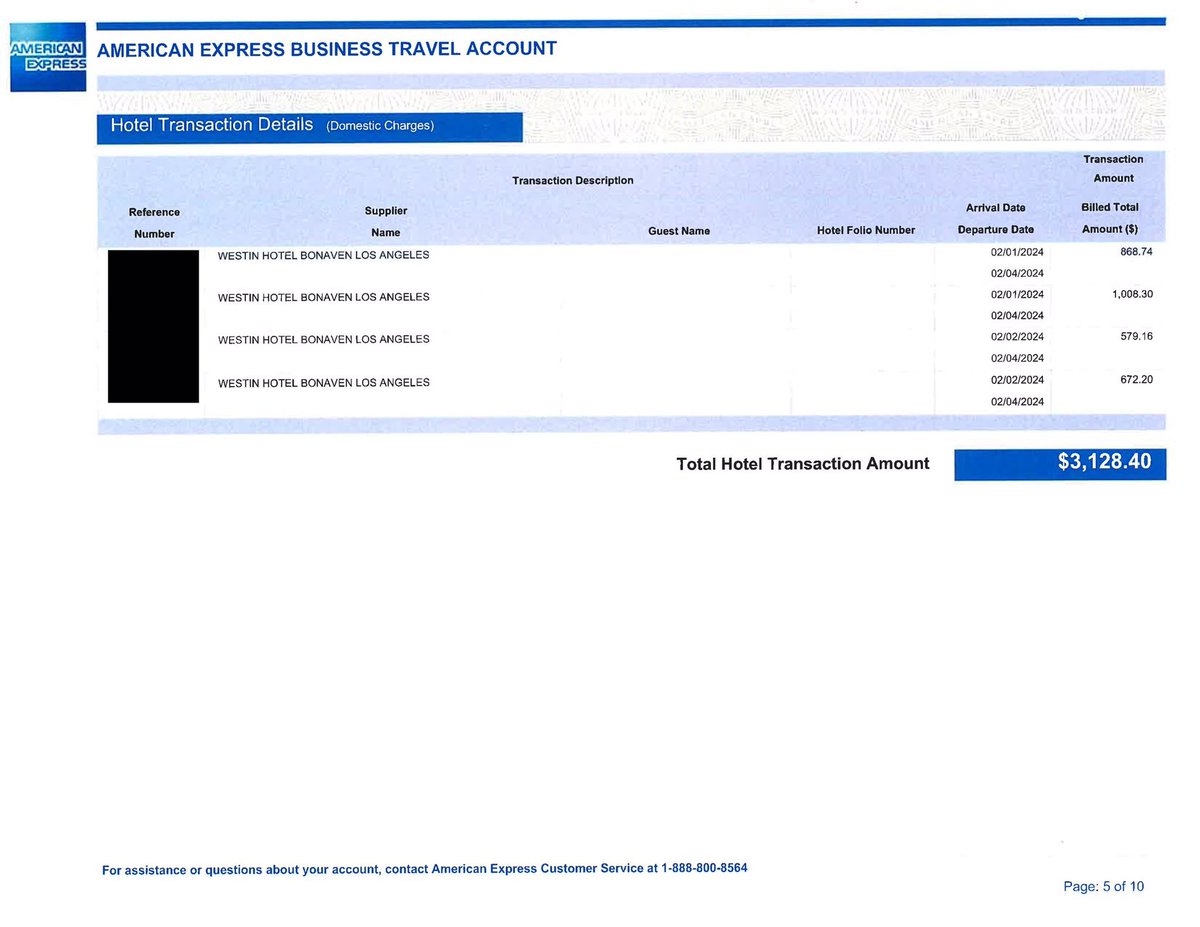Click the "Hotel Transaction Details" section title
Image resolution: width=1200 pixels, height=927 pixels.
tap(212, 126)
